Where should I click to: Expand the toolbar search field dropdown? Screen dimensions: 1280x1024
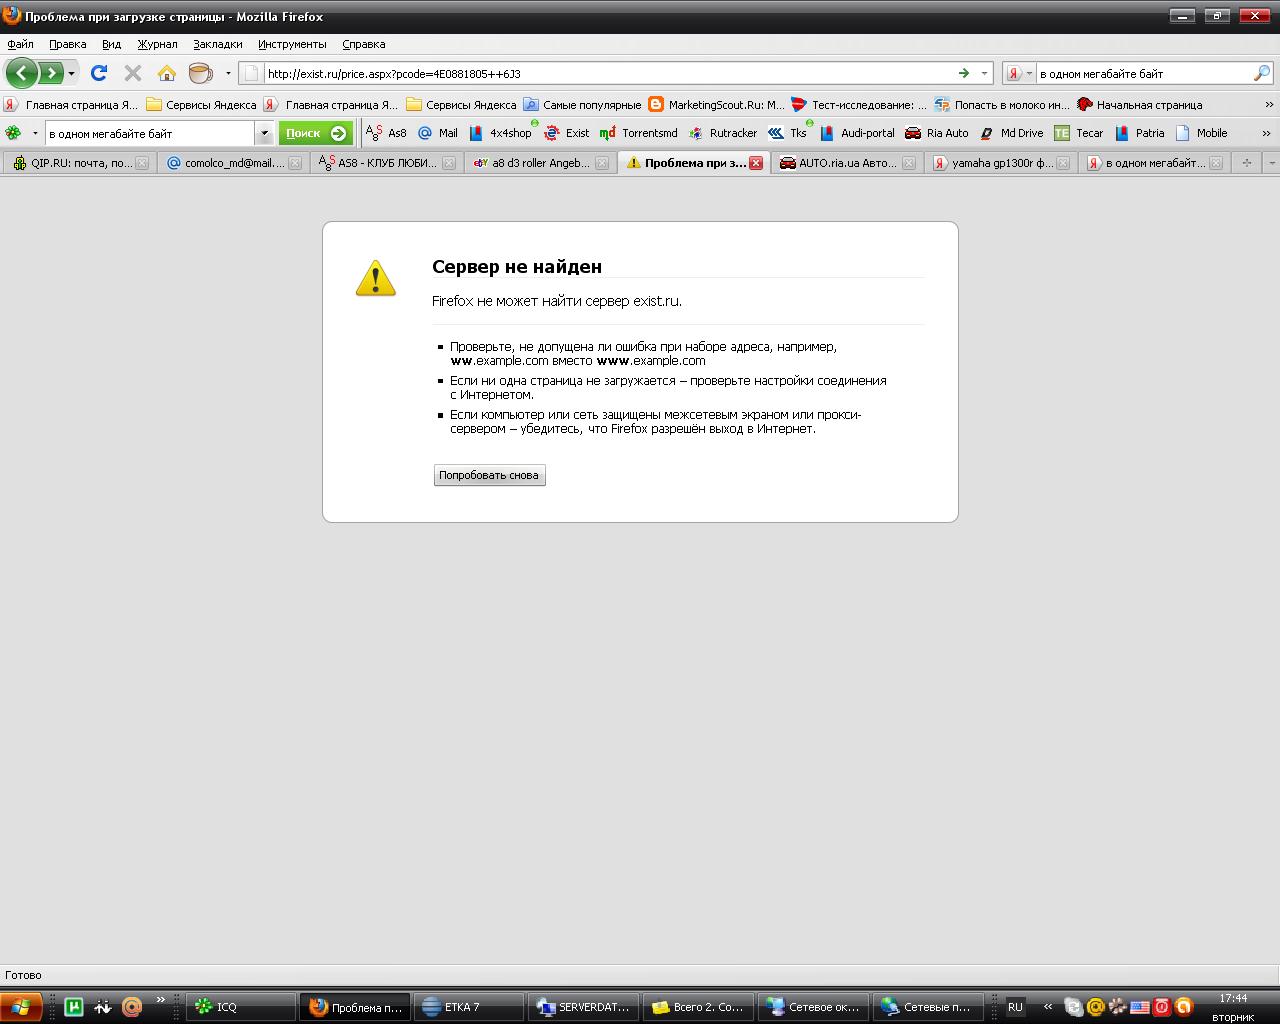point(264,133)
